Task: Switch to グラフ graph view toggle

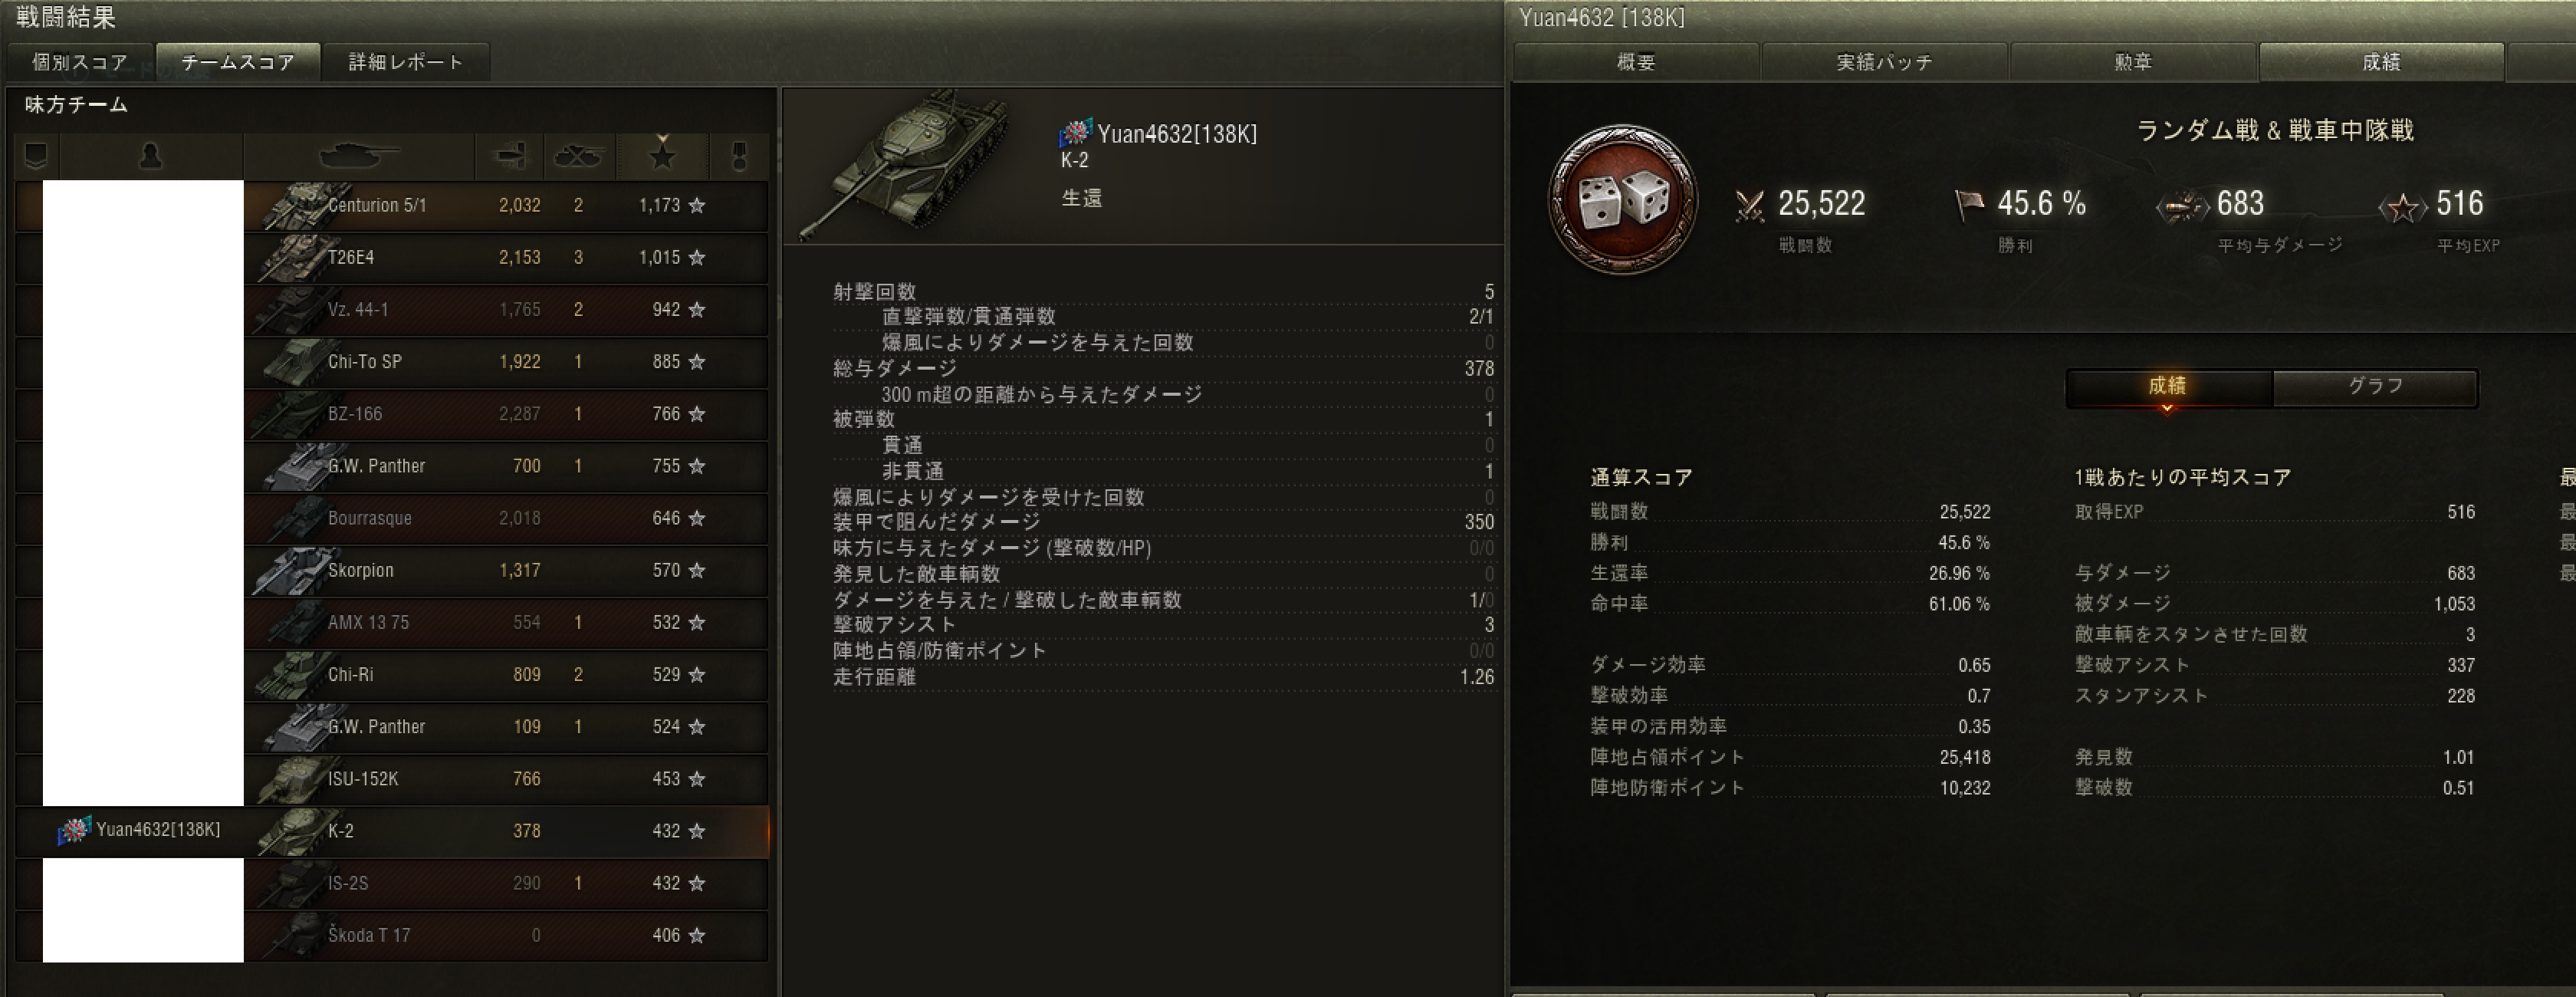Action: click(2375, 387)
